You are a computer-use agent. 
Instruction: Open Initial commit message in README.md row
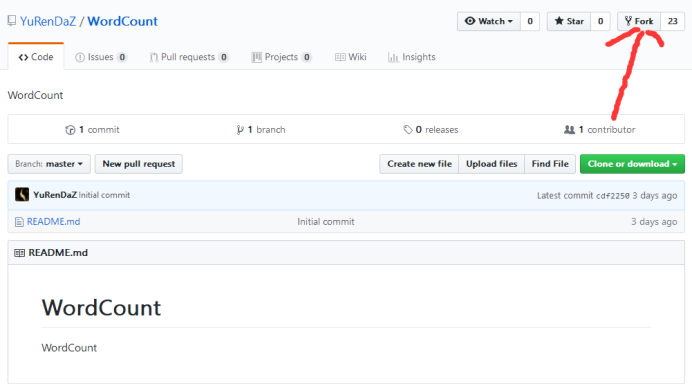click(326, 221)
